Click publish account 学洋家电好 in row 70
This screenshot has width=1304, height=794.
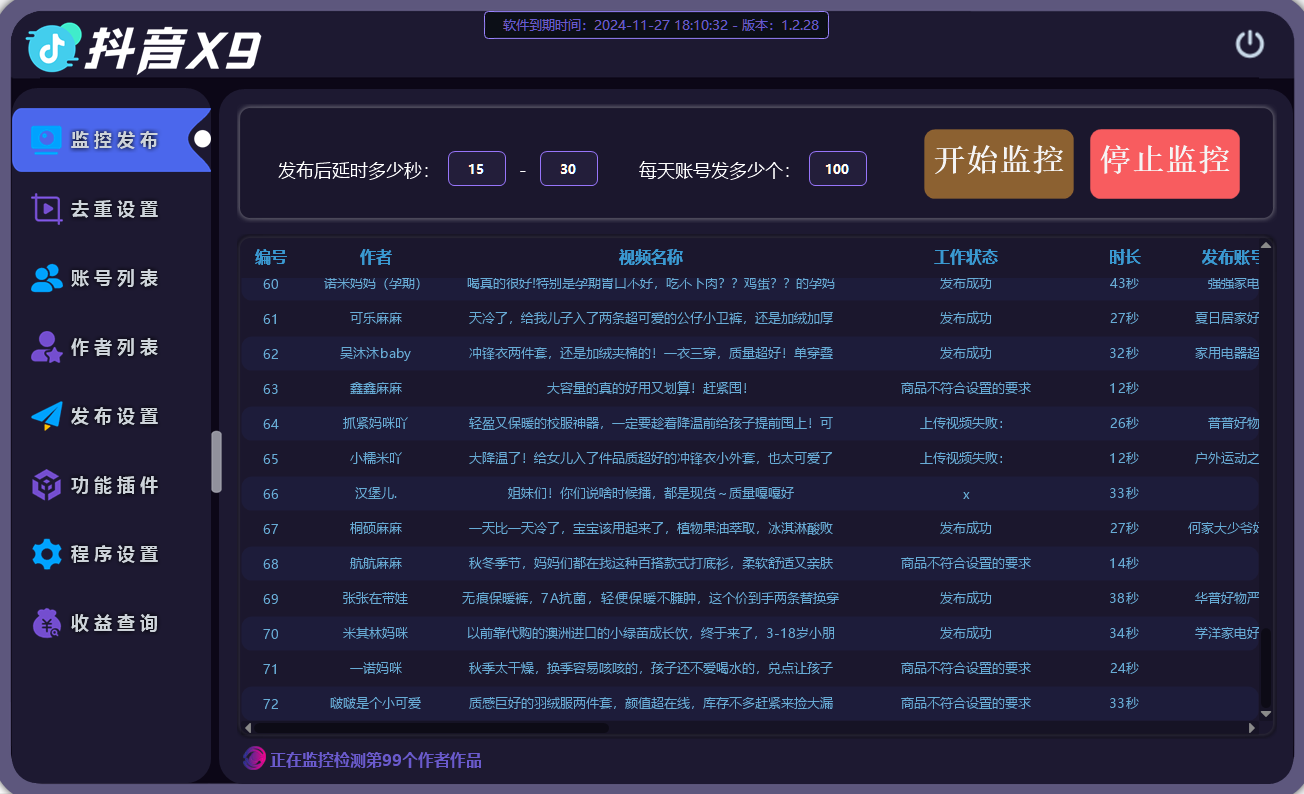[1227, 633]
